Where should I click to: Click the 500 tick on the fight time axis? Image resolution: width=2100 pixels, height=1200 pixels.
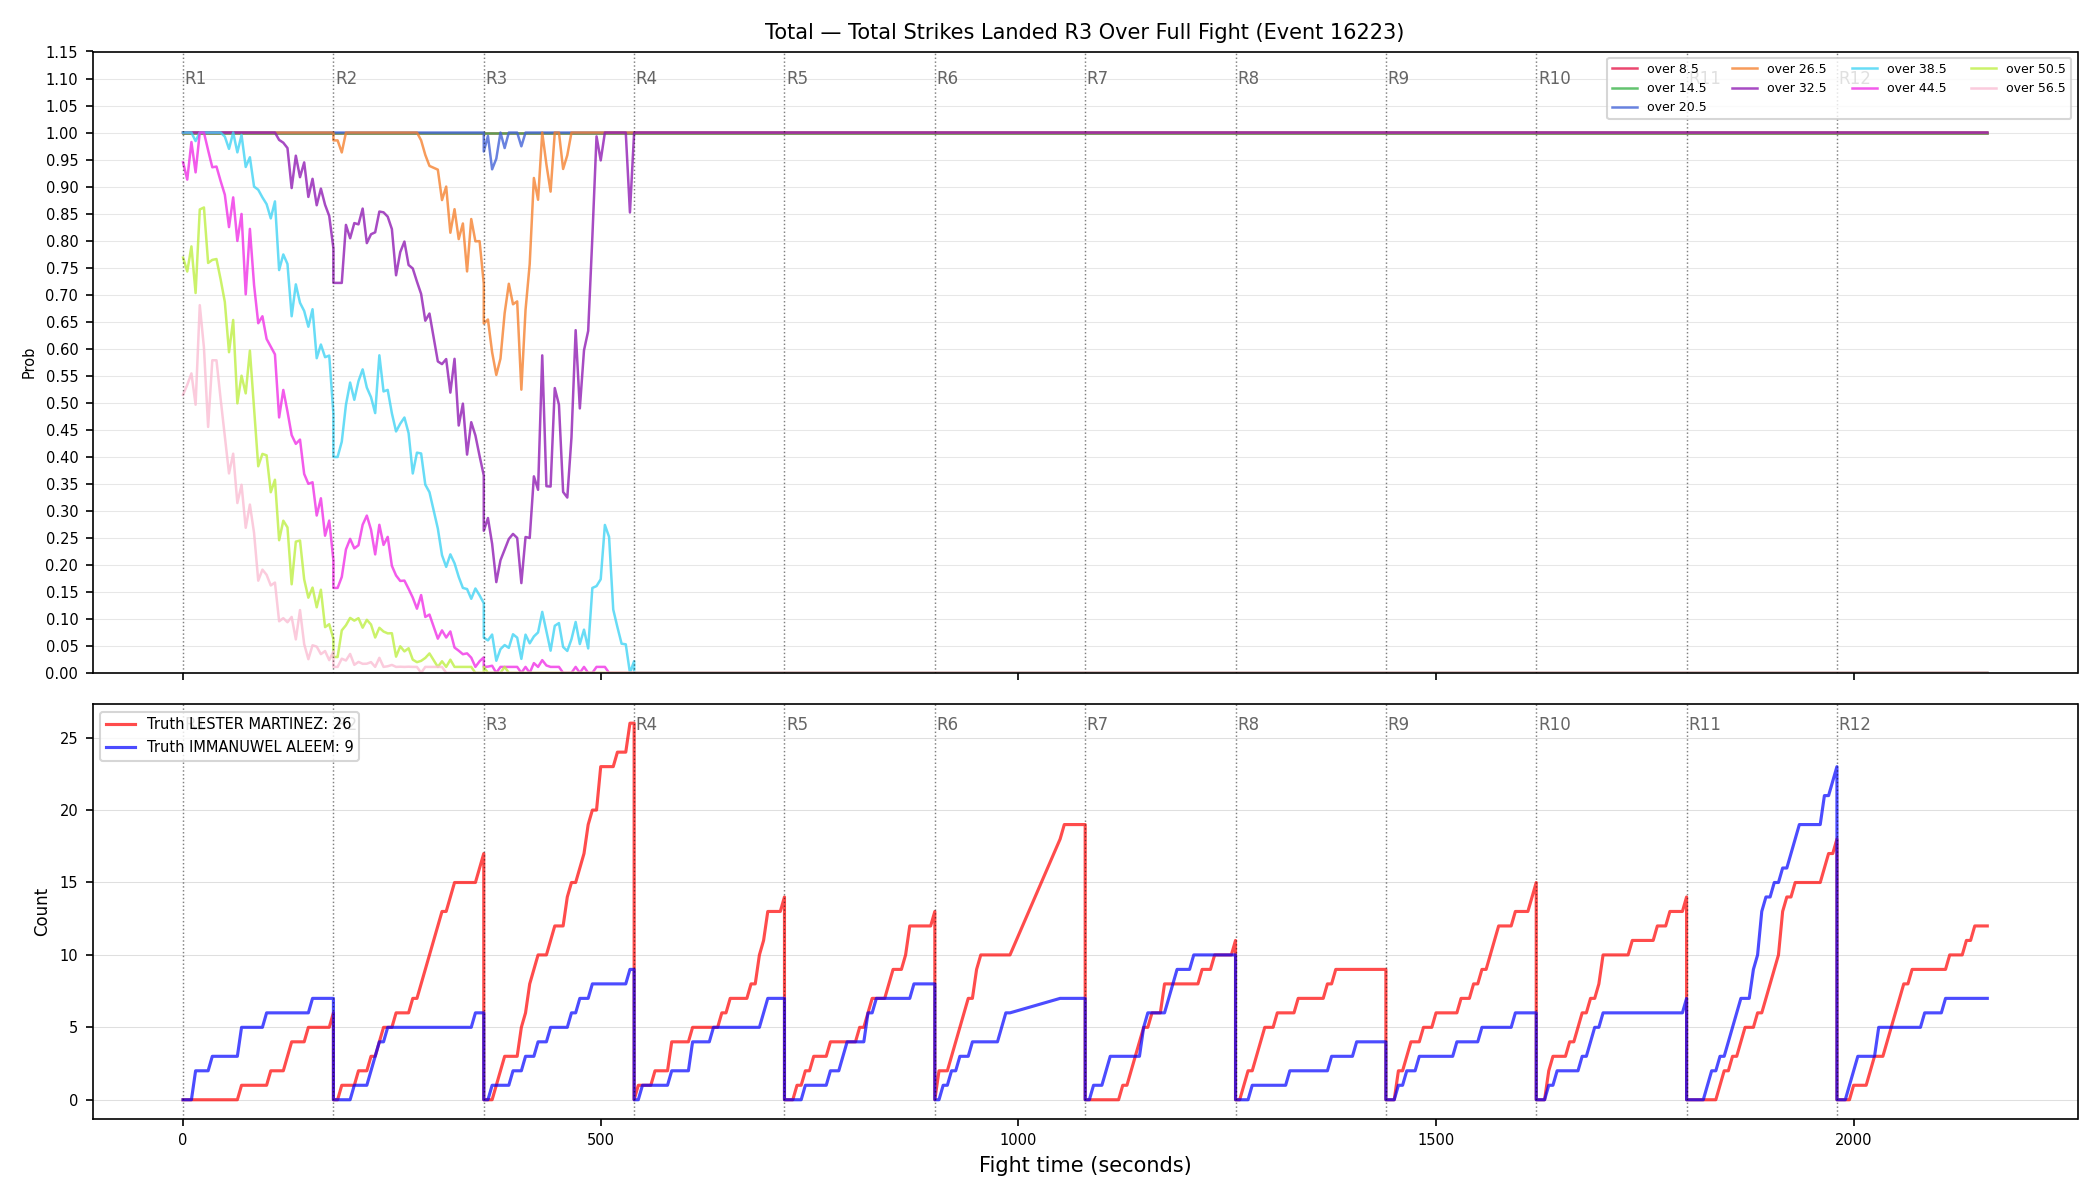600,1139
